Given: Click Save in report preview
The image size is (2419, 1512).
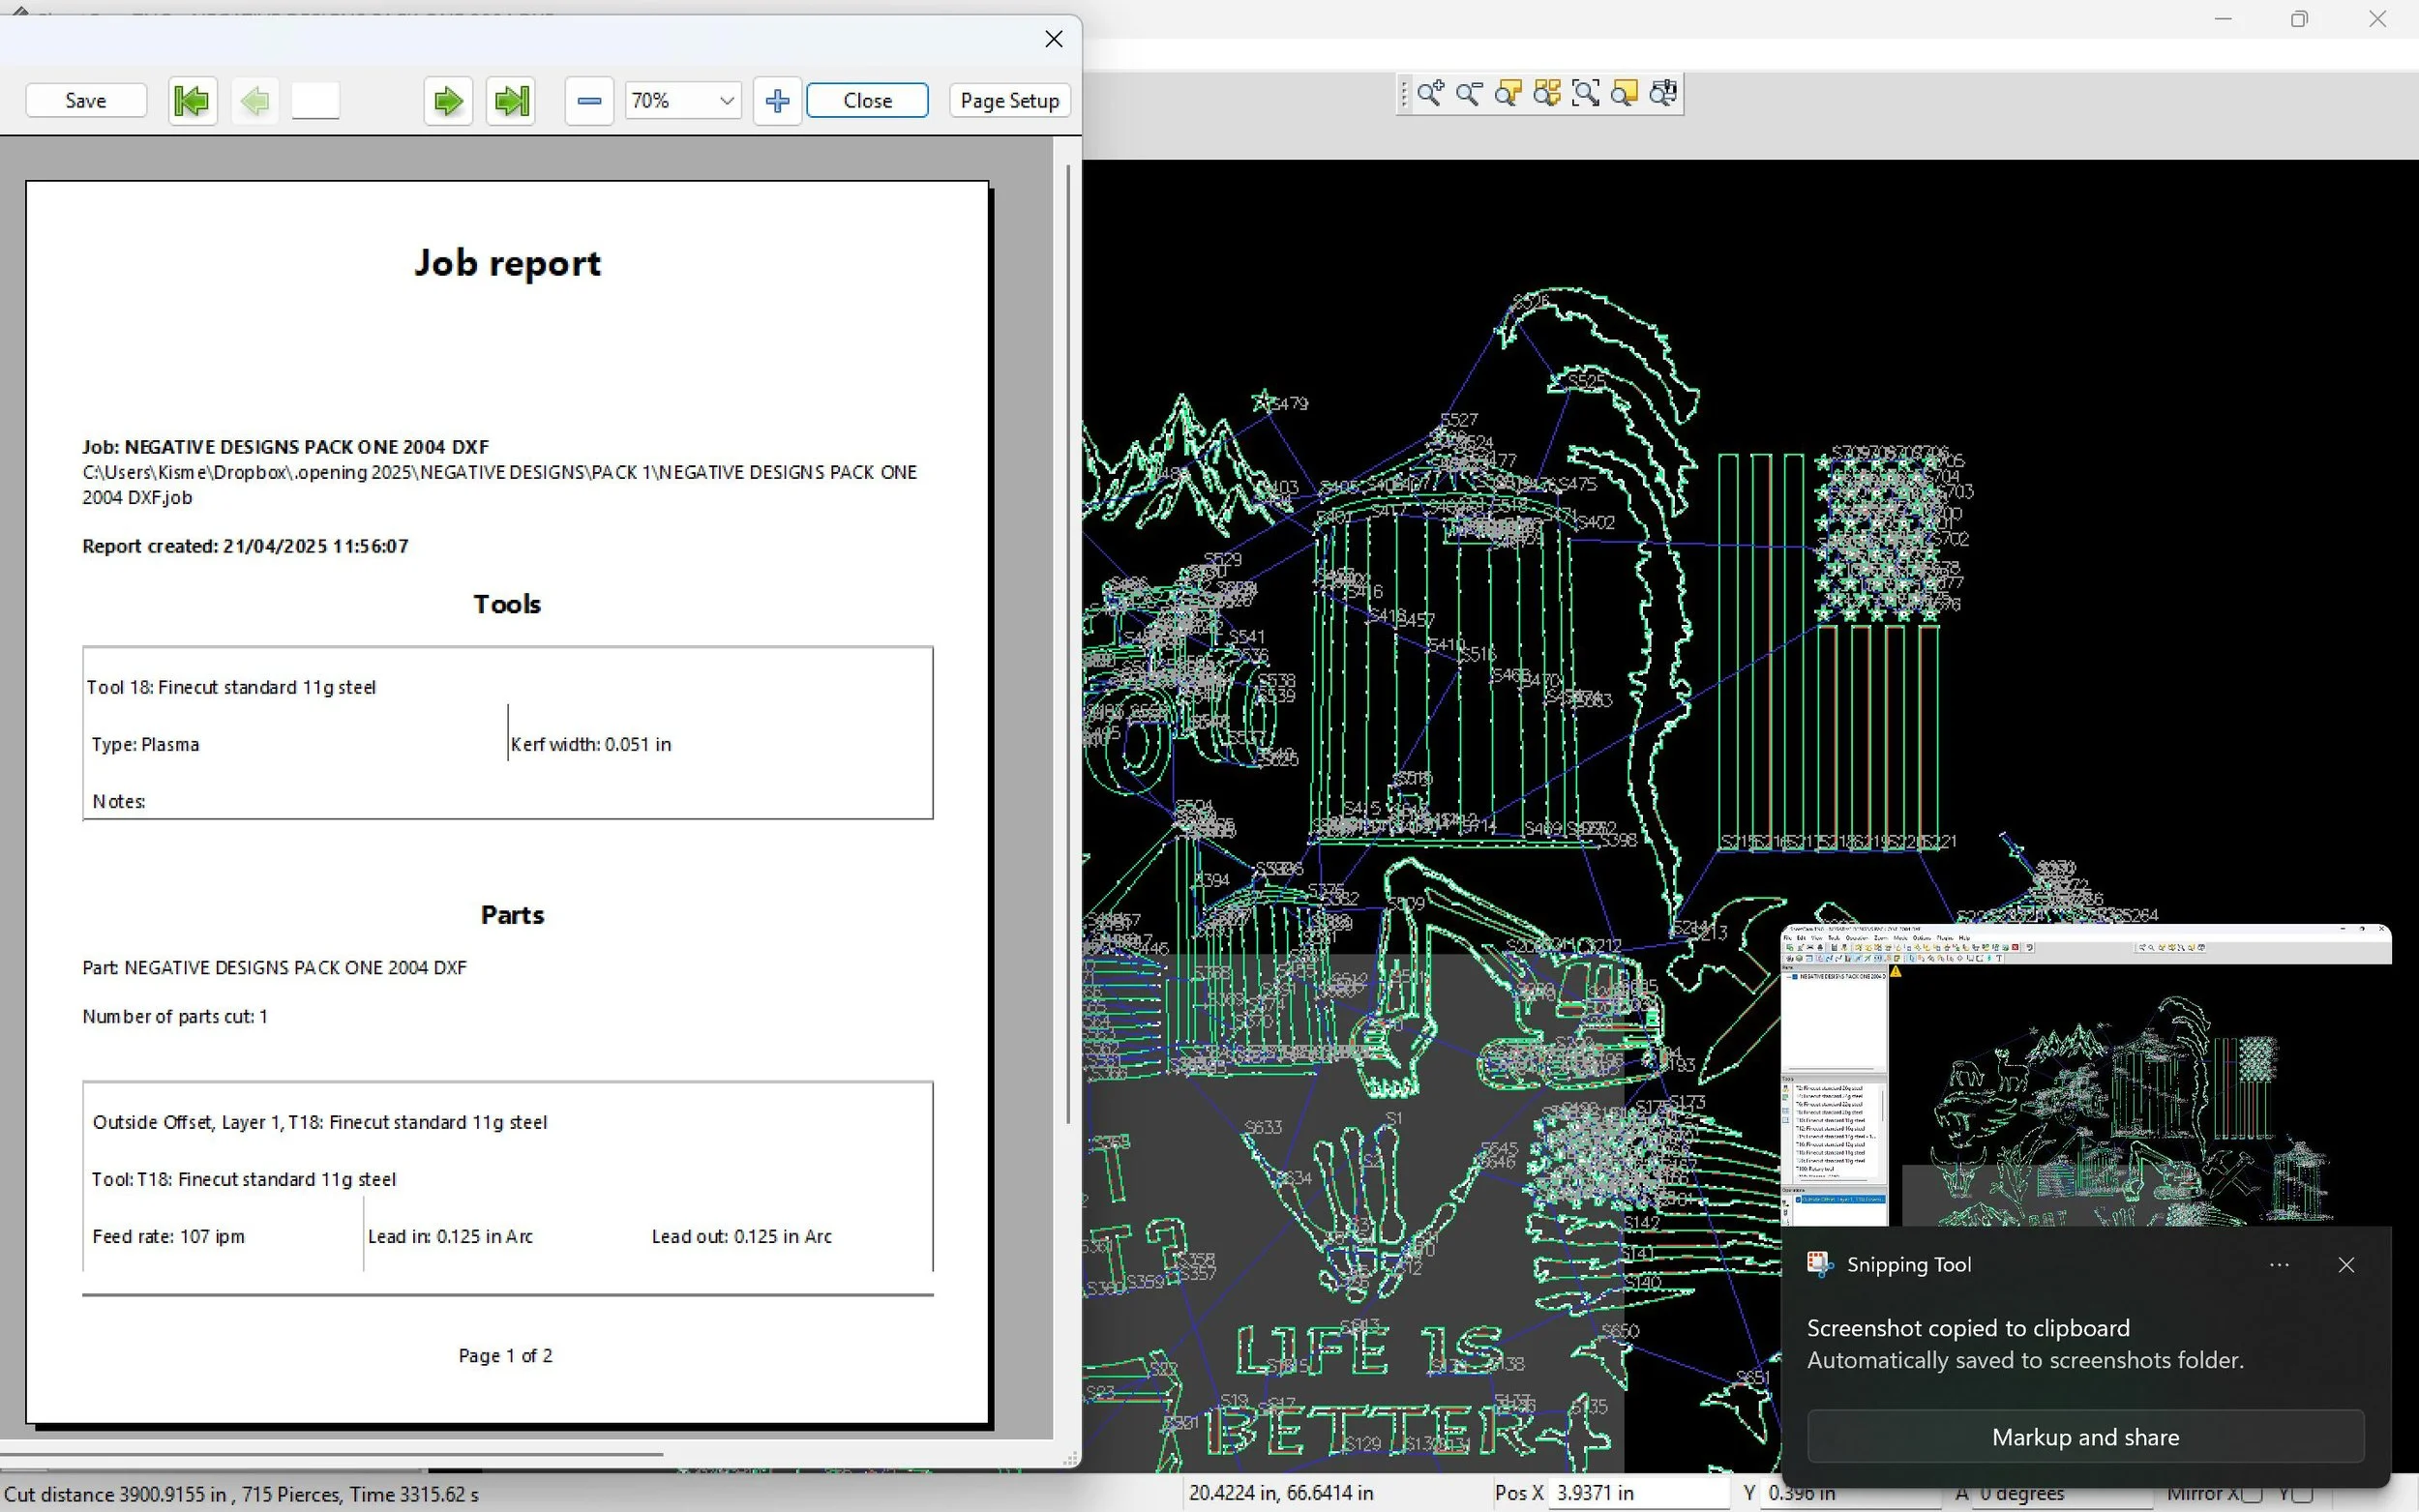Looking at the screenshot, I should pos(86,101).
